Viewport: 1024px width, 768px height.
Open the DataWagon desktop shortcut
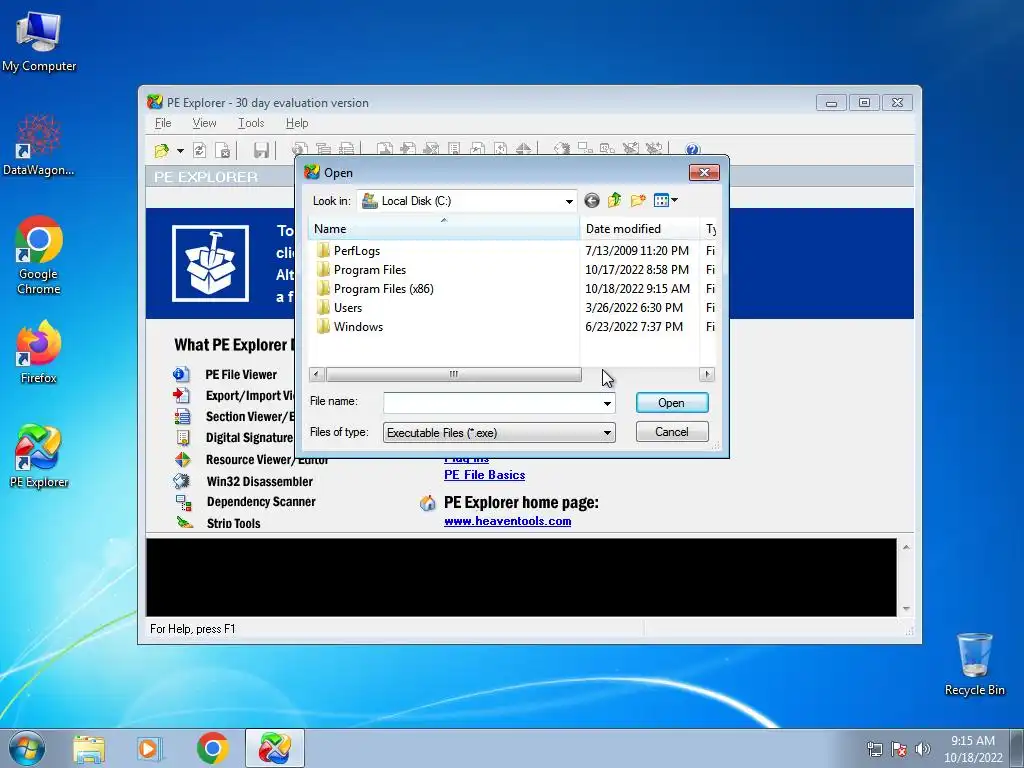(x=39, y=146)
